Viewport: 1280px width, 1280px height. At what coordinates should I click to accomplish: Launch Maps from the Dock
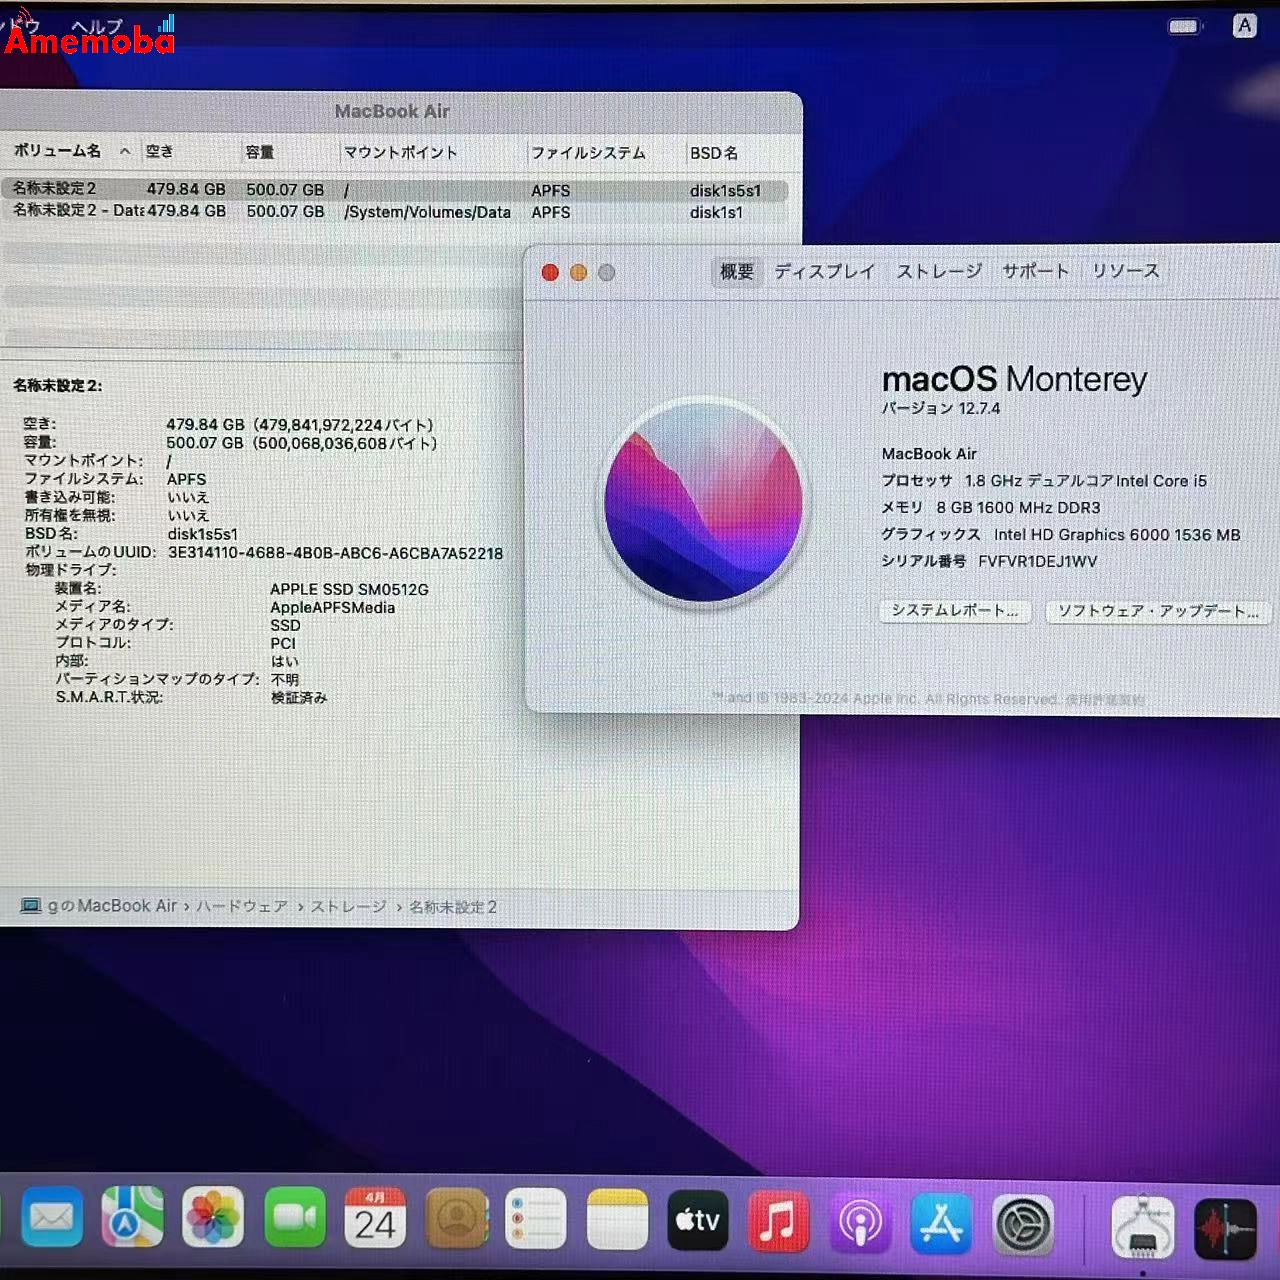(x=133, y=1220)
